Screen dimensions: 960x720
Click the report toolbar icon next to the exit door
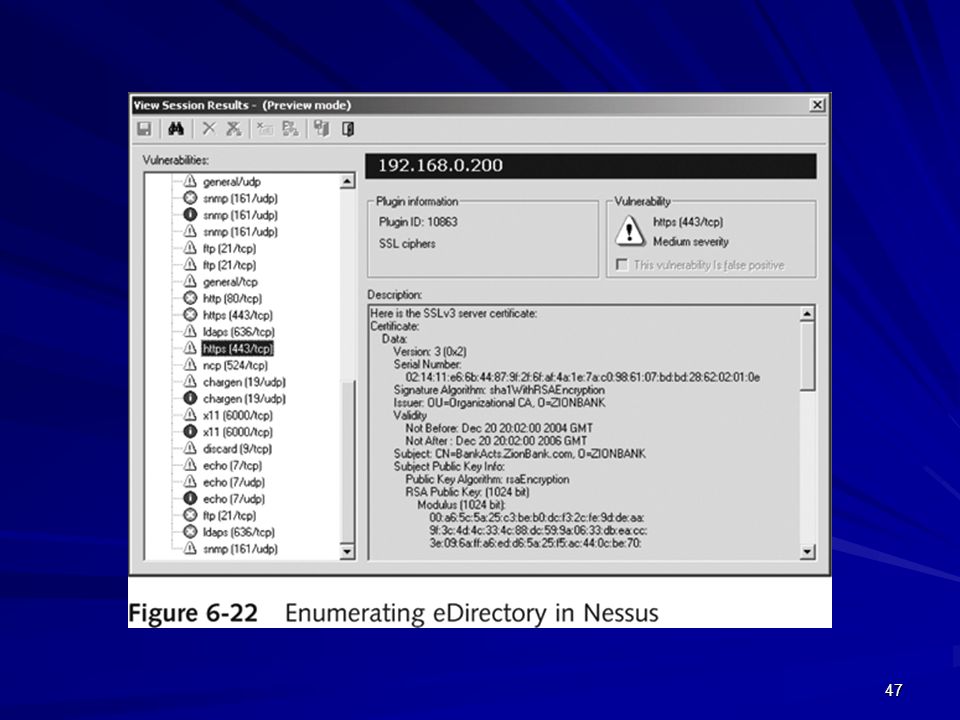pos(321,129)
